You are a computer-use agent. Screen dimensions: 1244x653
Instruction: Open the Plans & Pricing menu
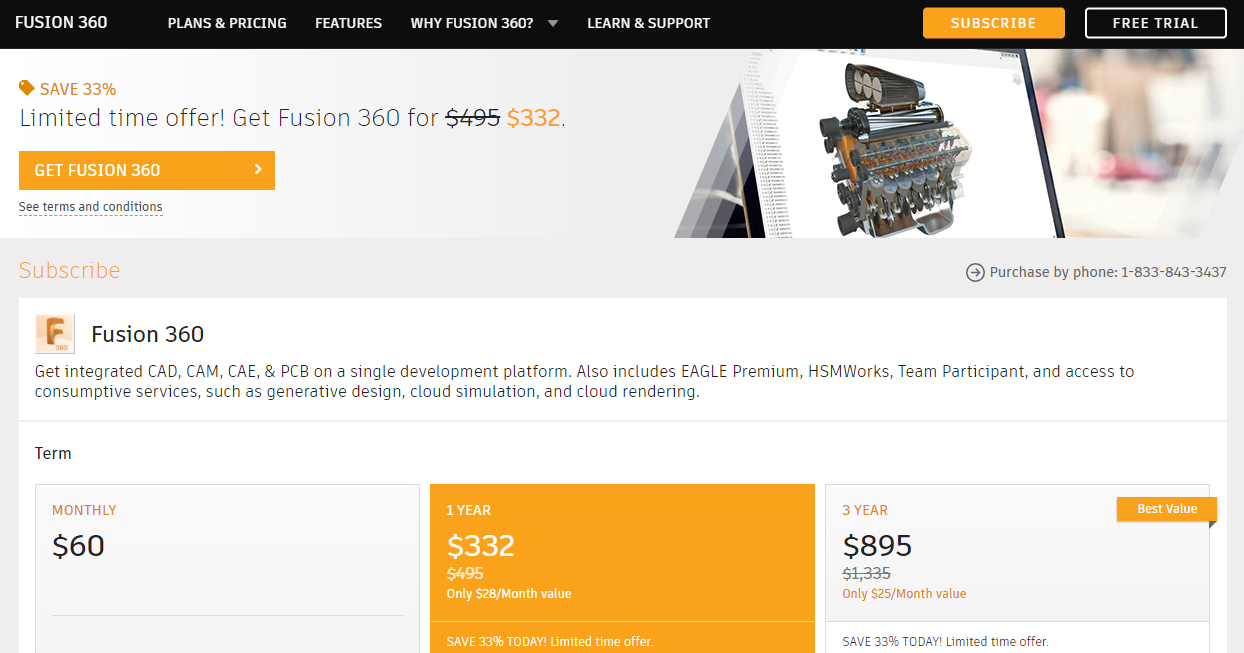click(227, 23)
